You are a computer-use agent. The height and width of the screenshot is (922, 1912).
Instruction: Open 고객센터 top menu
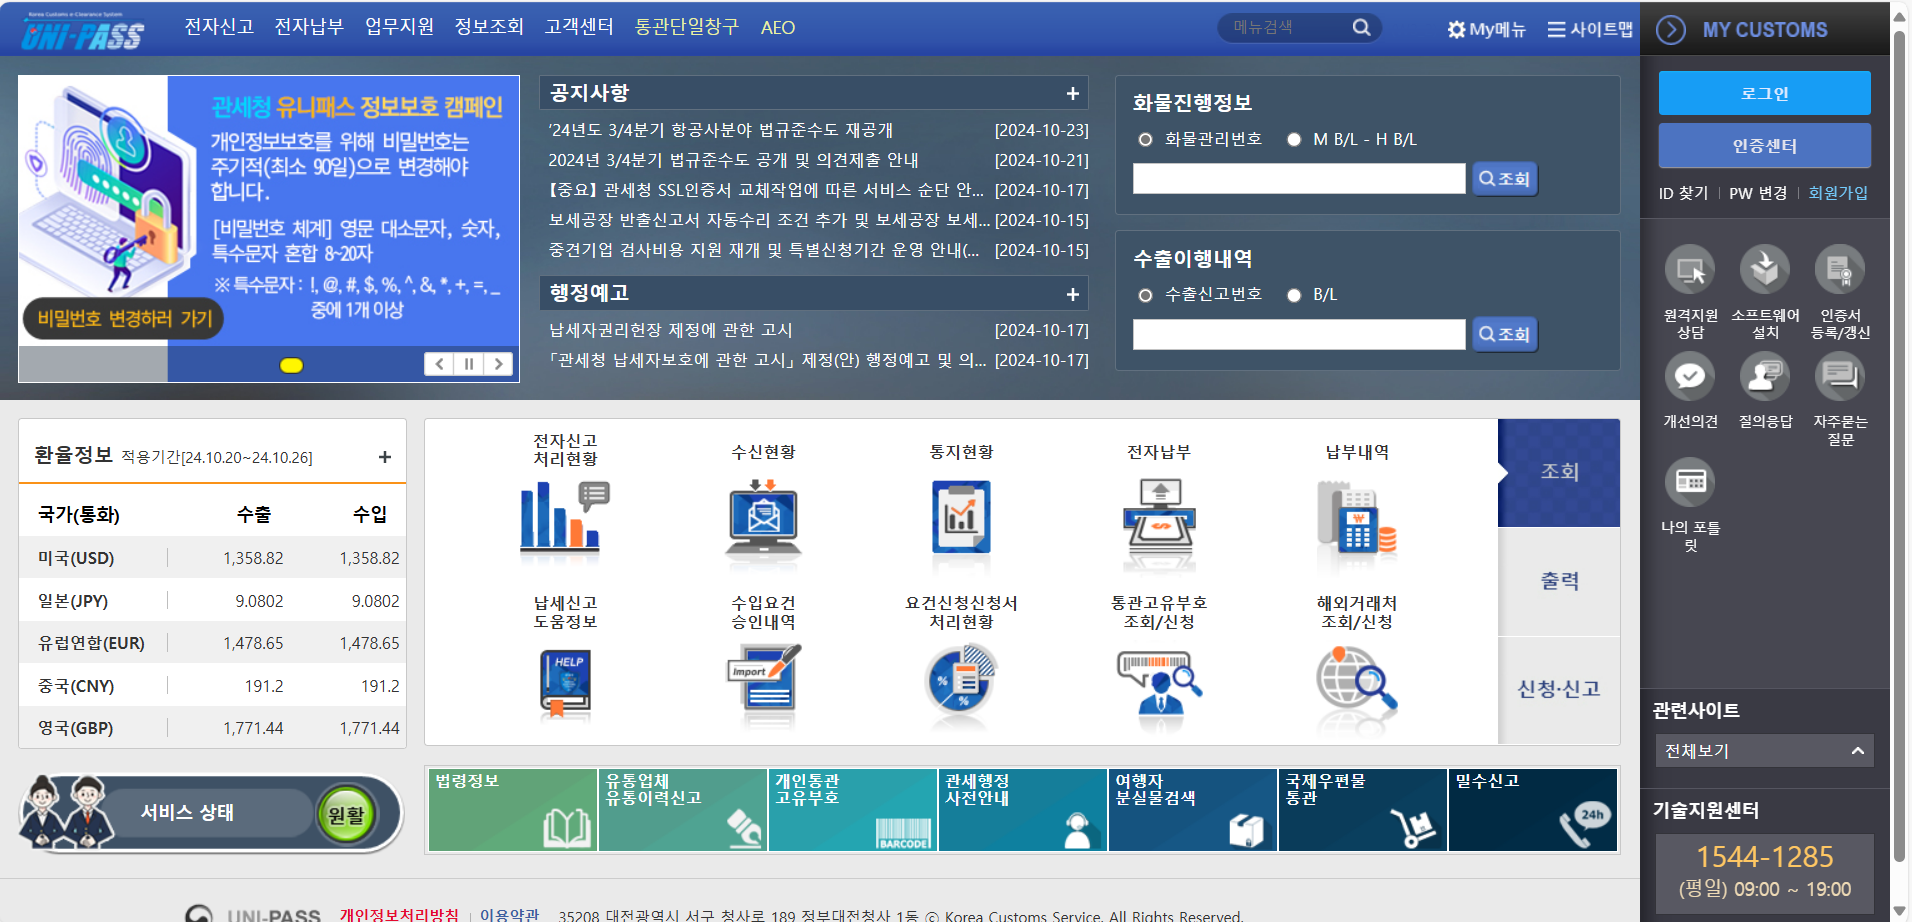[x=579, y=27]
